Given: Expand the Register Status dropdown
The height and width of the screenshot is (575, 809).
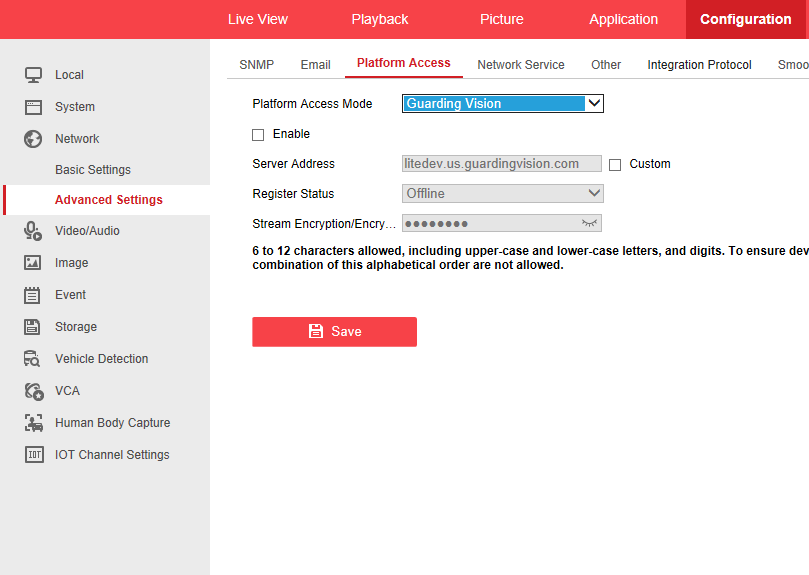Looking at the screenshot, I should click(x=502, y=193).
